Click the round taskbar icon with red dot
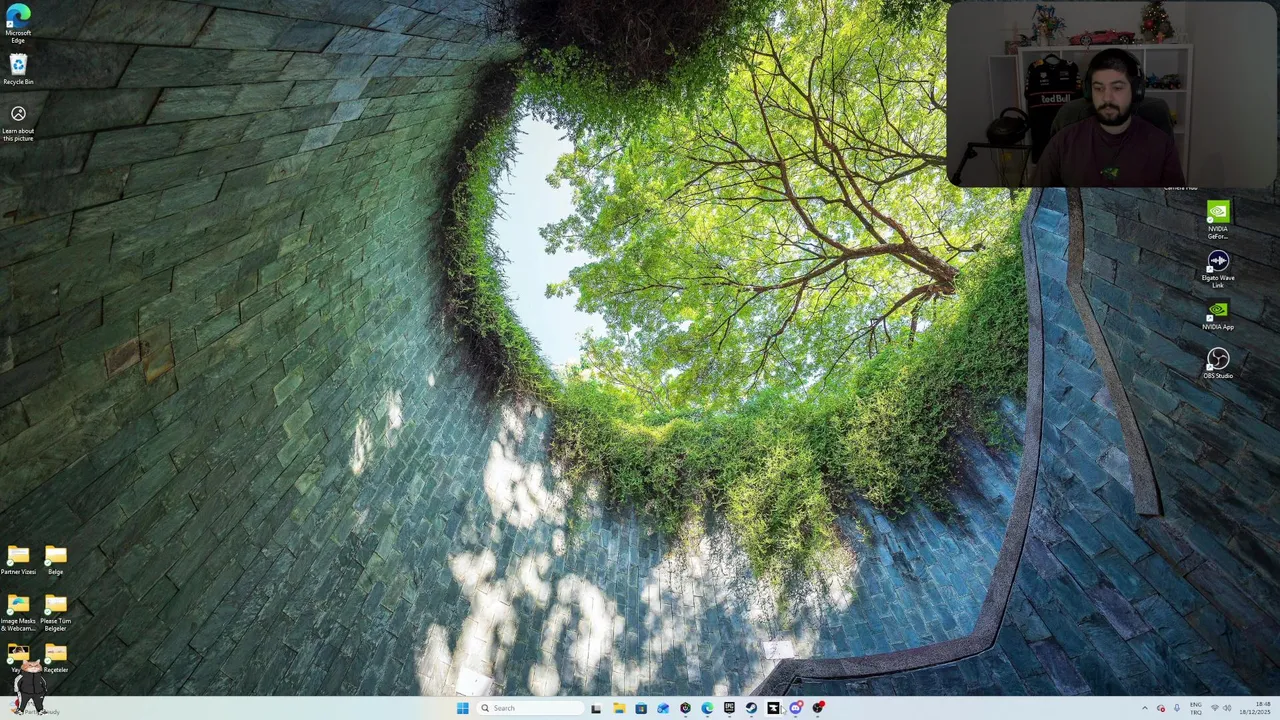Viewport: 1280px width, 720px height. (x=818, y=708)
